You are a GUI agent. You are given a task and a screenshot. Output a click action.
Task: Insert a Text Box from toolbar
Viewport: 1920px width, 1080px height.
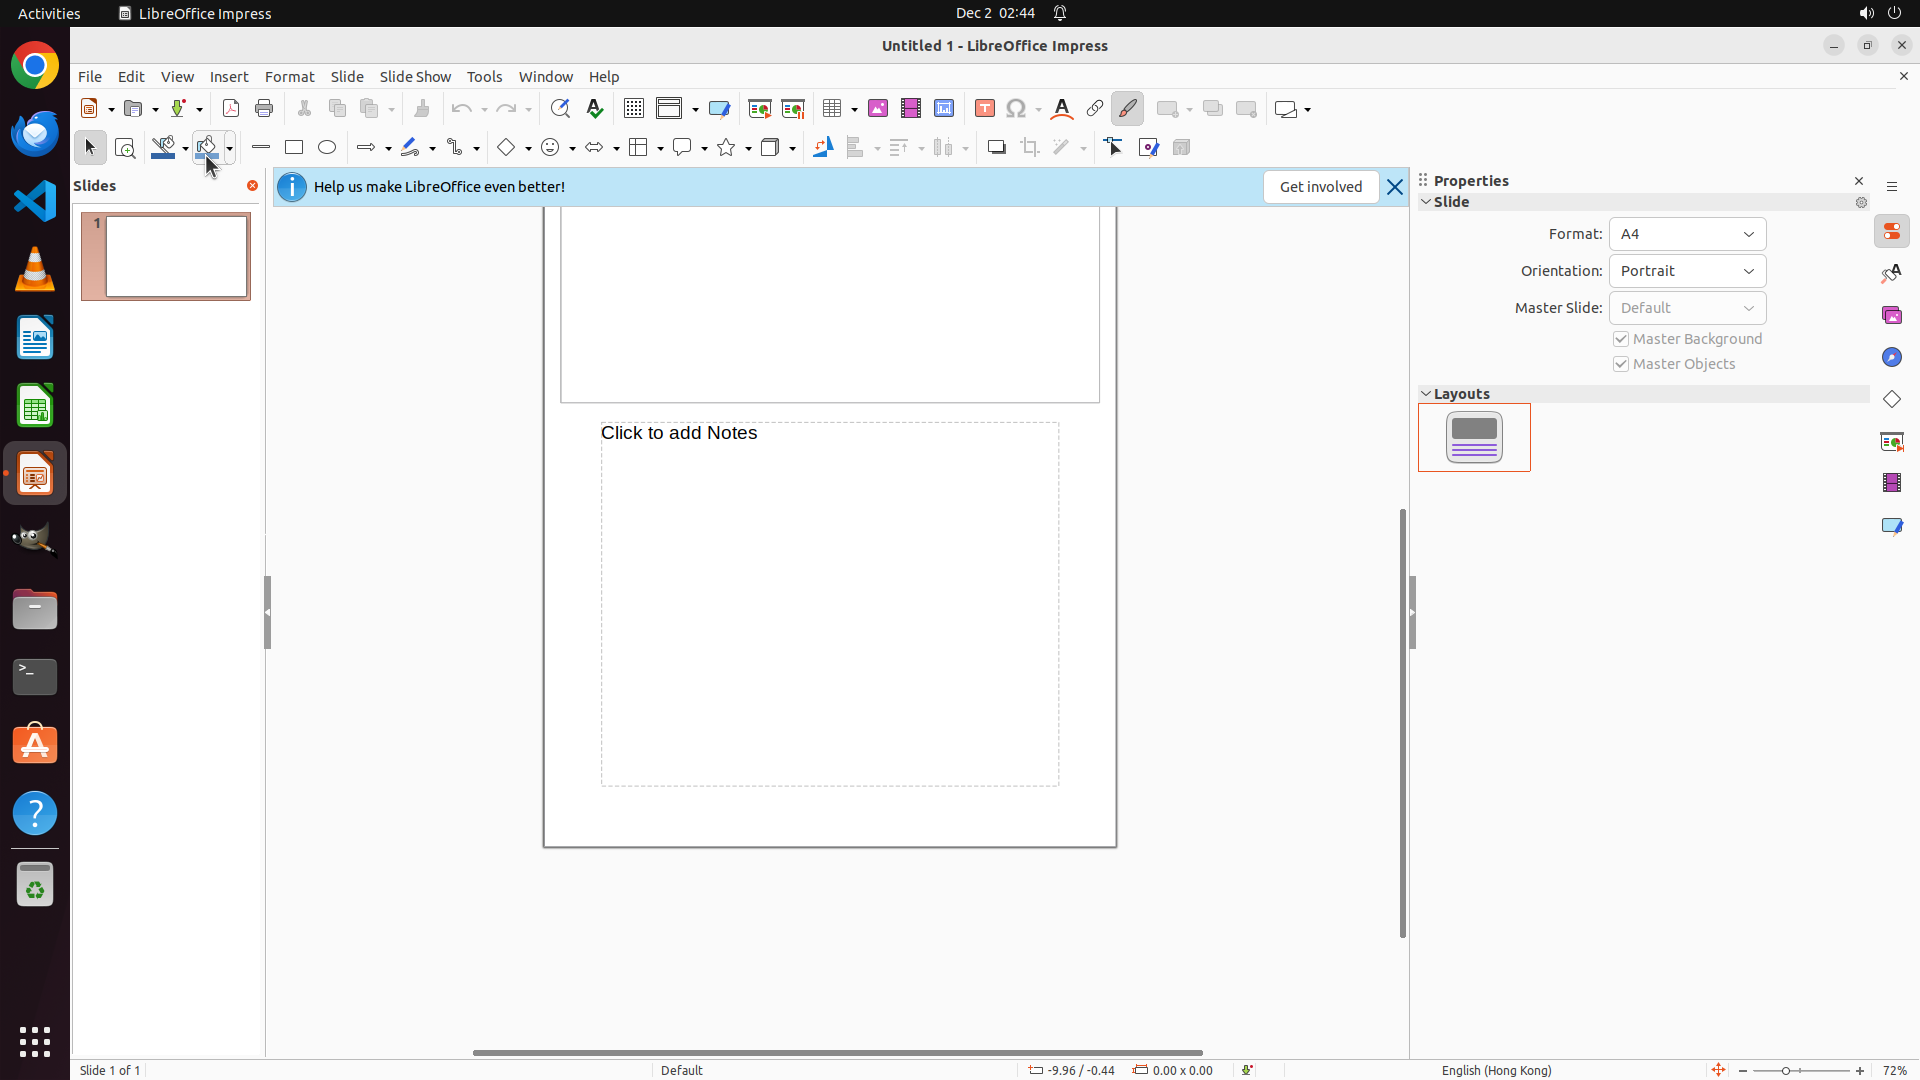click(985, 109)
